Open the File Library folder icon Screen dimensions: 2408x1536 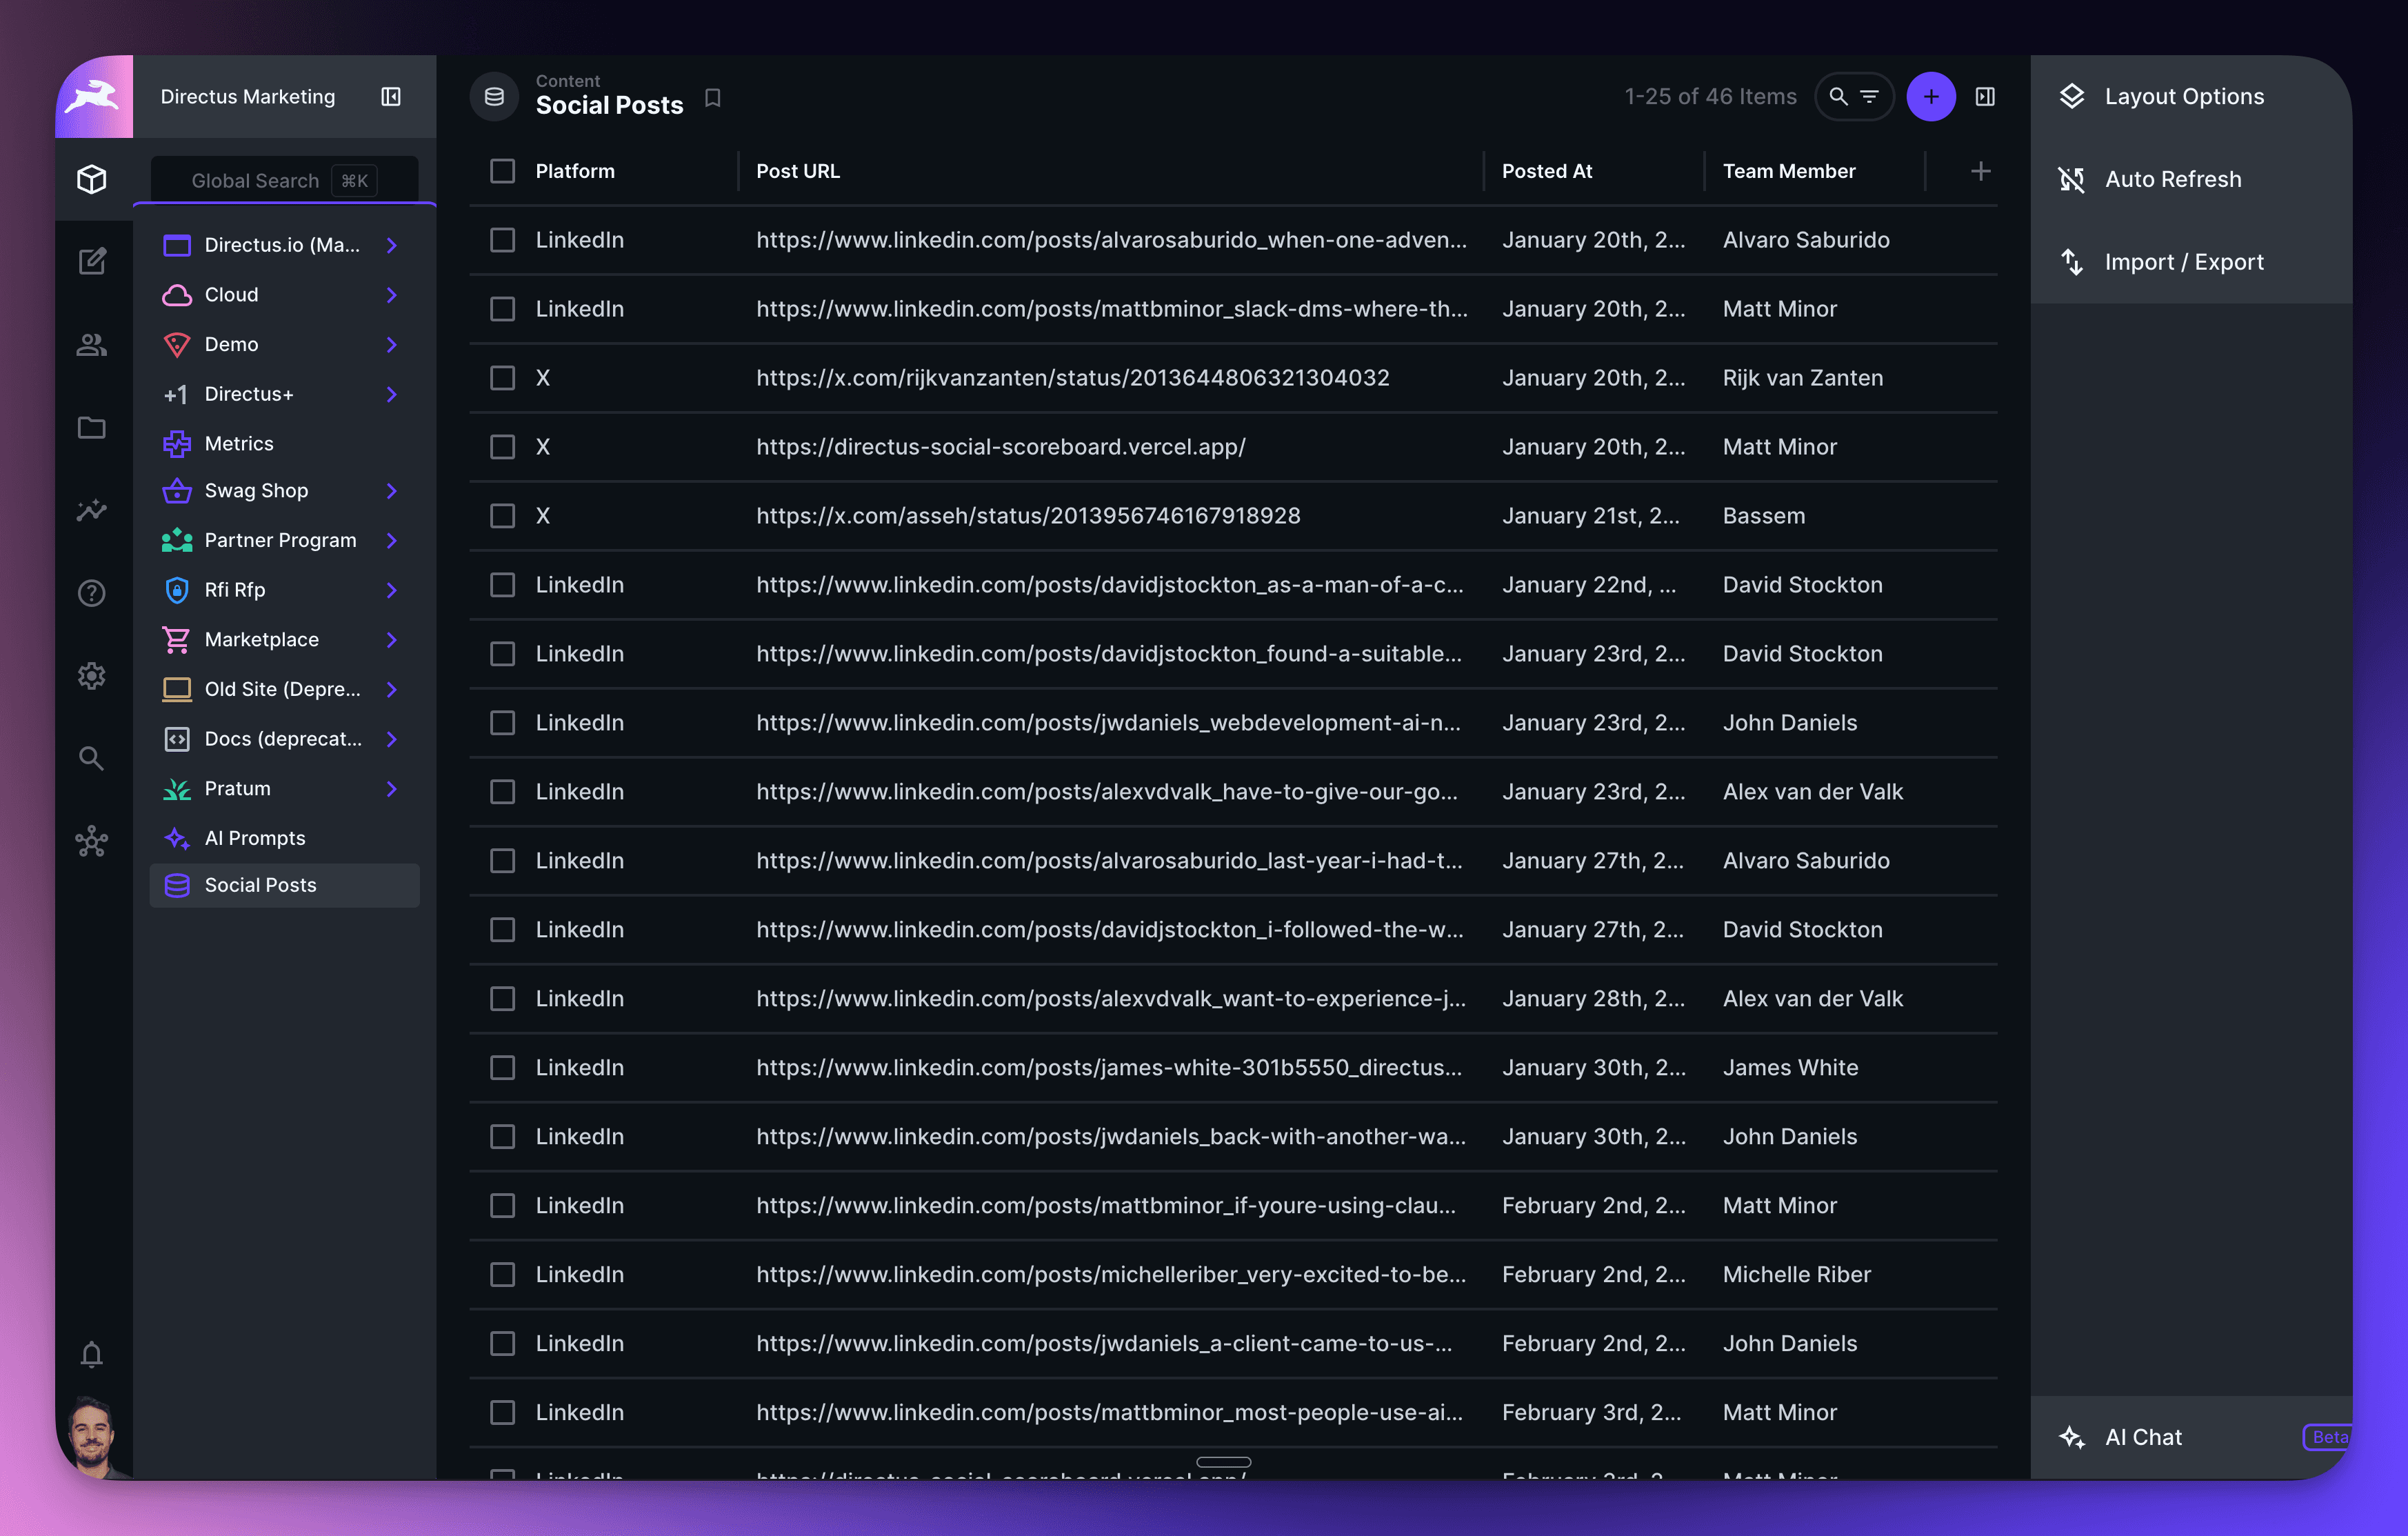[92, 428]
